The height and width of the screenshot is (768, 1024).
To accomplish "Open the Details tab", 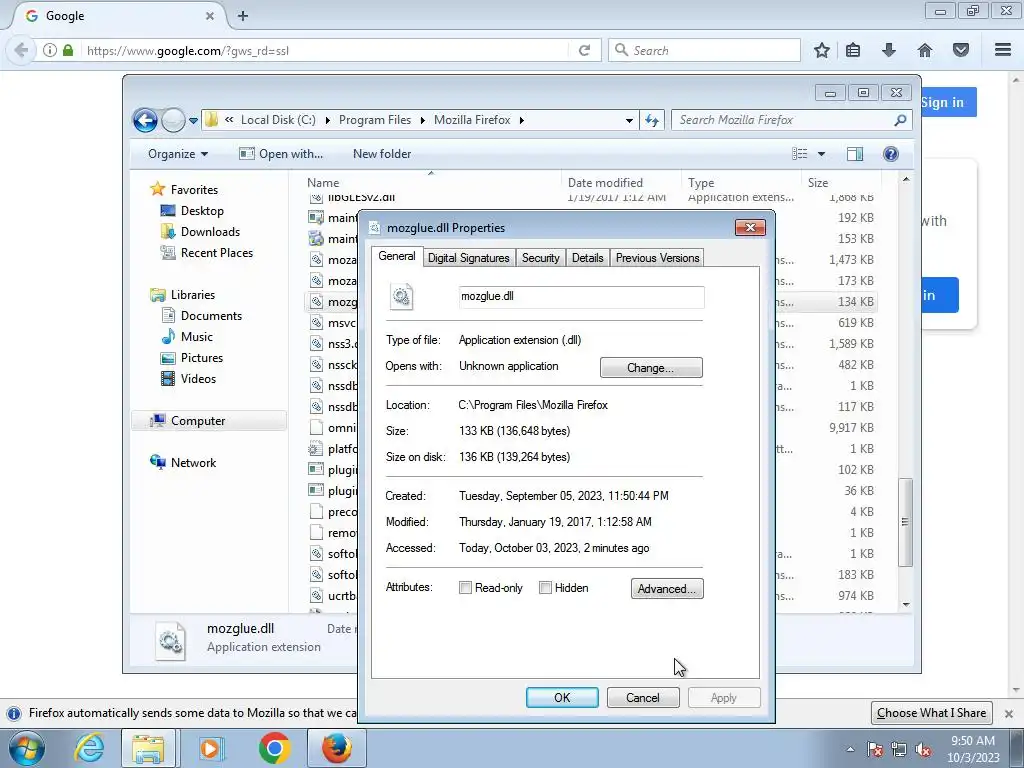I will [x=588, y=258].
